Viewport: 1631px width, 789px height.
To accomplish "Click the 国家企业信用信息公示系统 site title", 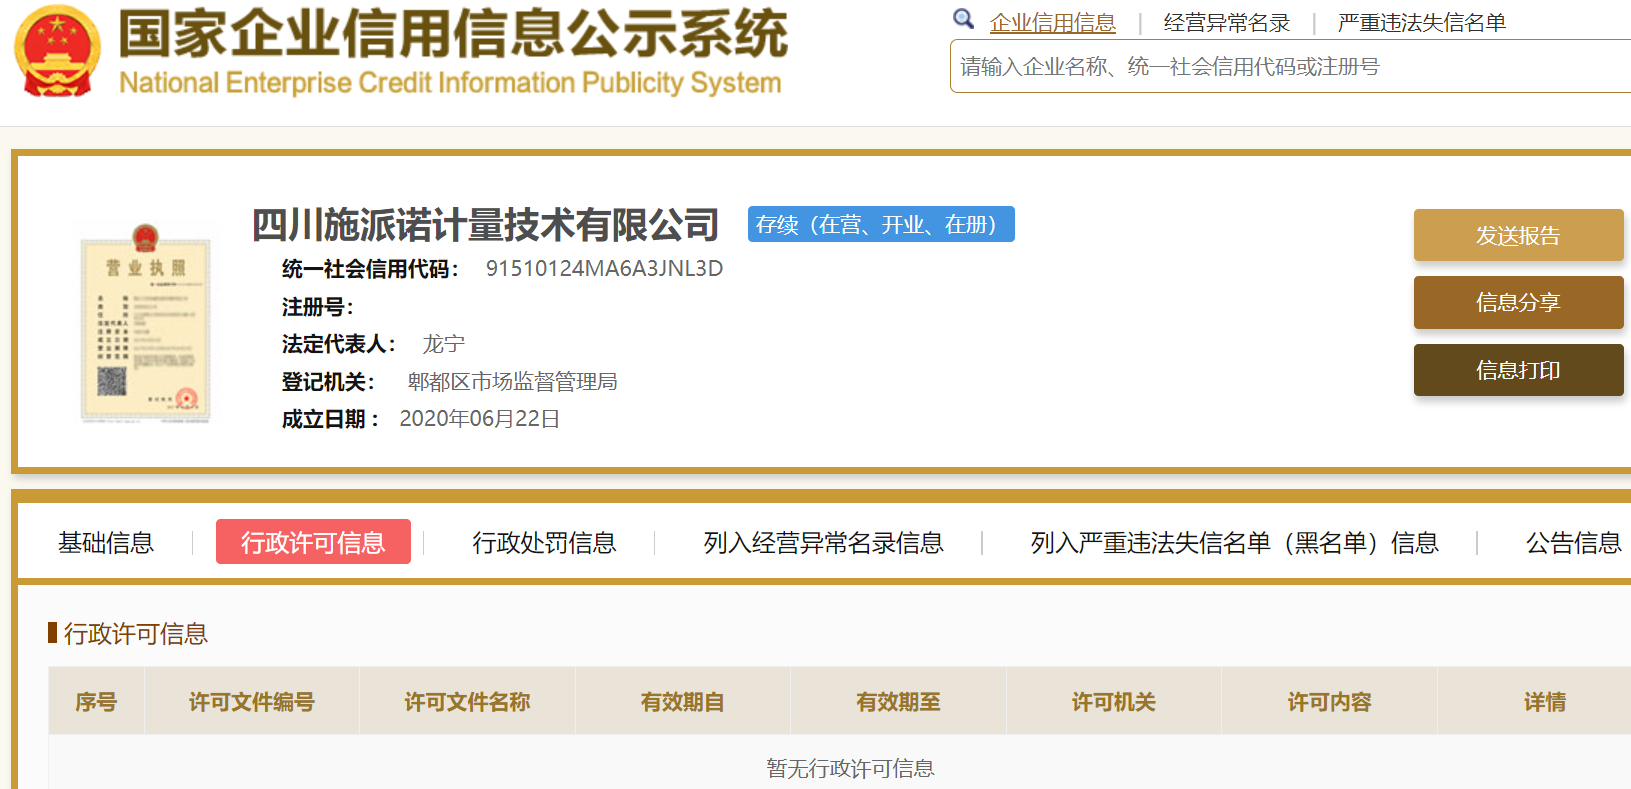I will pyautogui.click(x=453, y=33).
